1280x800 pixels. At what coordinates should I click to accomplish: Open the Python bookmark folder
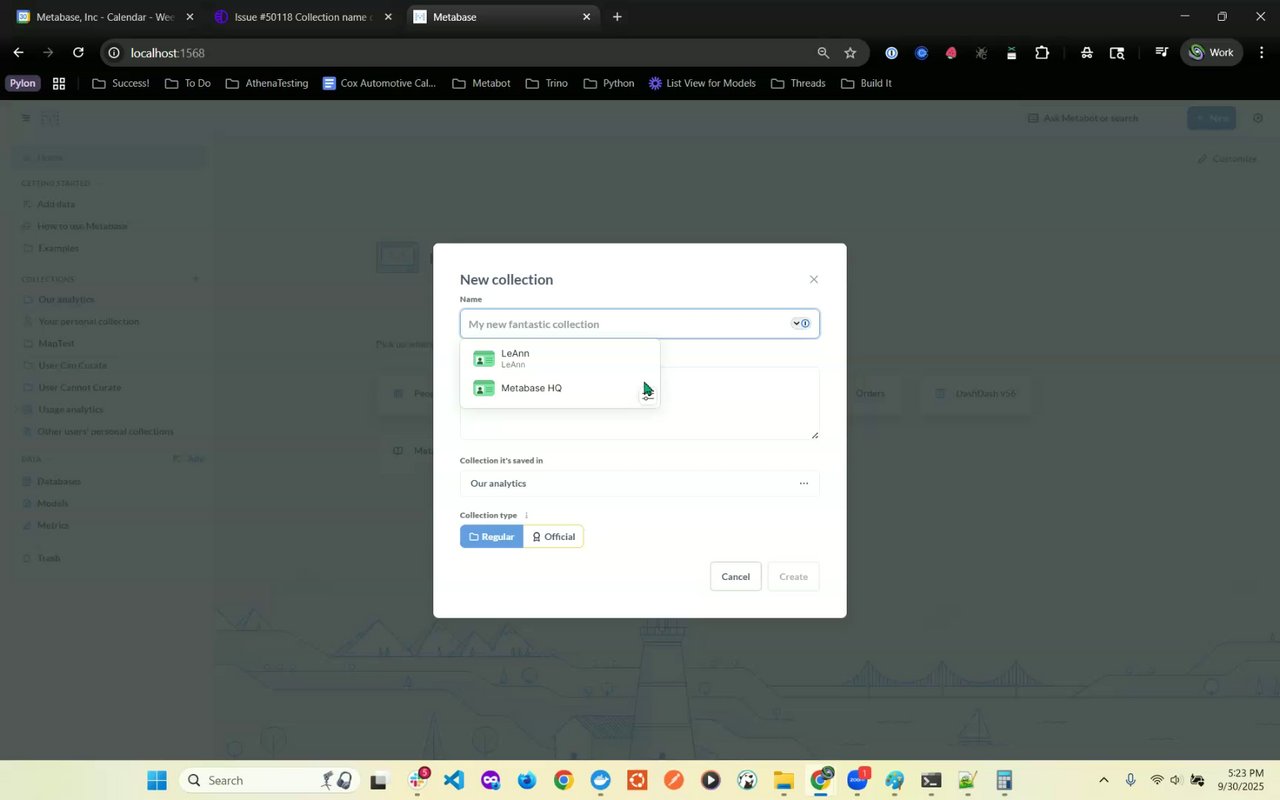pos(609,83)
